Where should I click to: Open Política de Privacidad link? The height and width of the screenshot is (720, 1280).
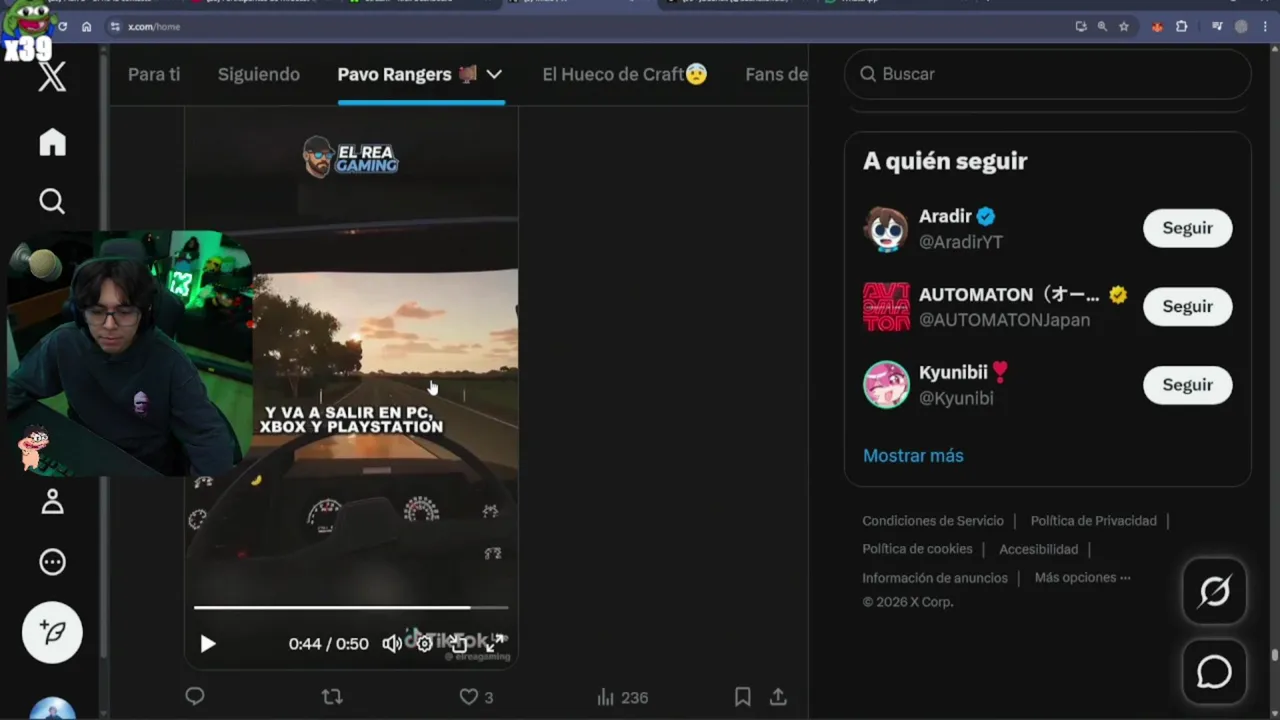tap(1093, 521)
